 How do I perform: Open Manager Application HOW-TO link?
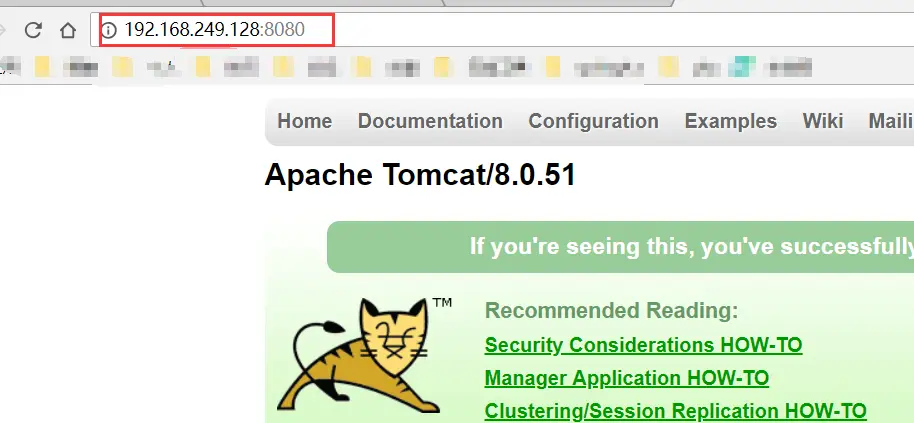(x=627, y=378)
